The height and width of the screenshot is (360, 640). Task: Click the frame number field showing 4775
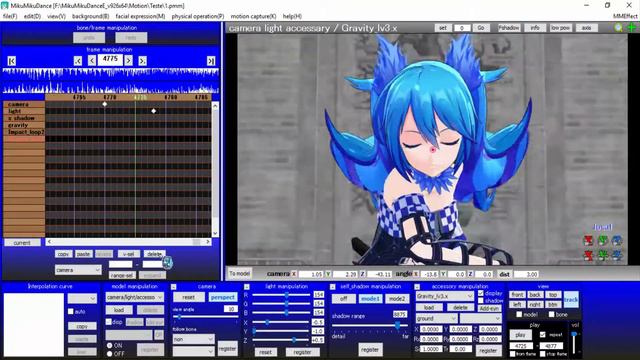tap(110, 59)
